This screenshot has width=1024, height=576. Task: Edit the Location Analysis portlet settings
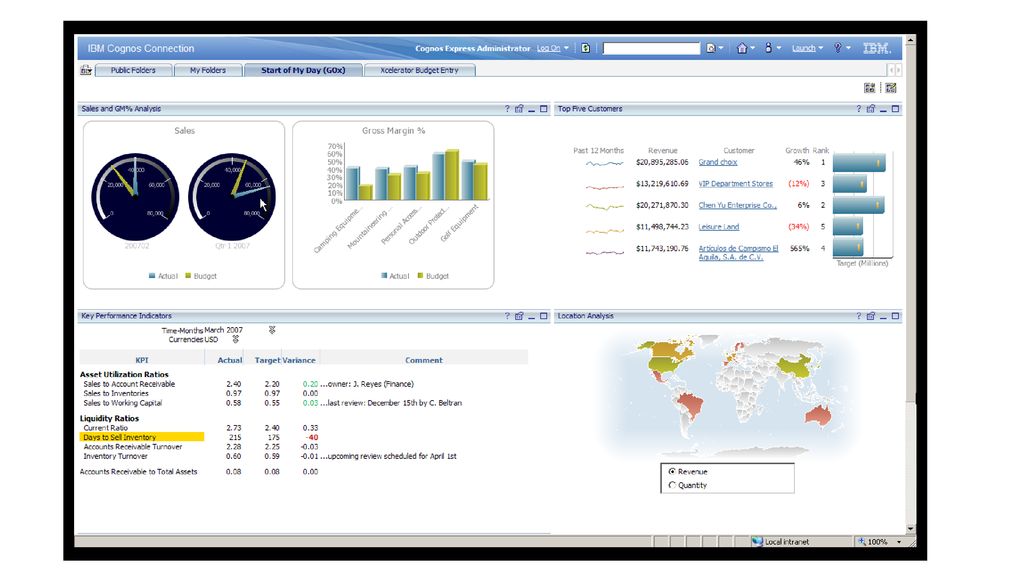(871, 316)
